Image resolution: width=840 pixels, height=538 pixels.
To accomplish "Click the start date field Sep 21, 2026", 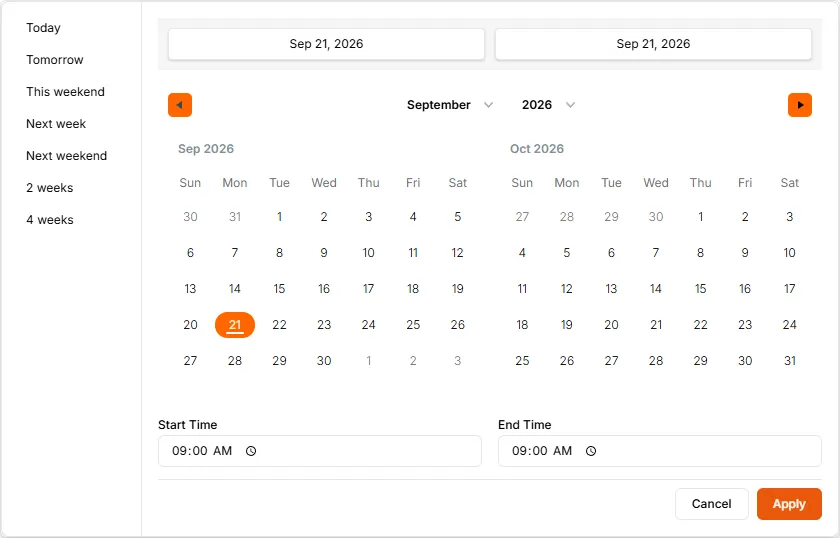I will pos(326,44).
